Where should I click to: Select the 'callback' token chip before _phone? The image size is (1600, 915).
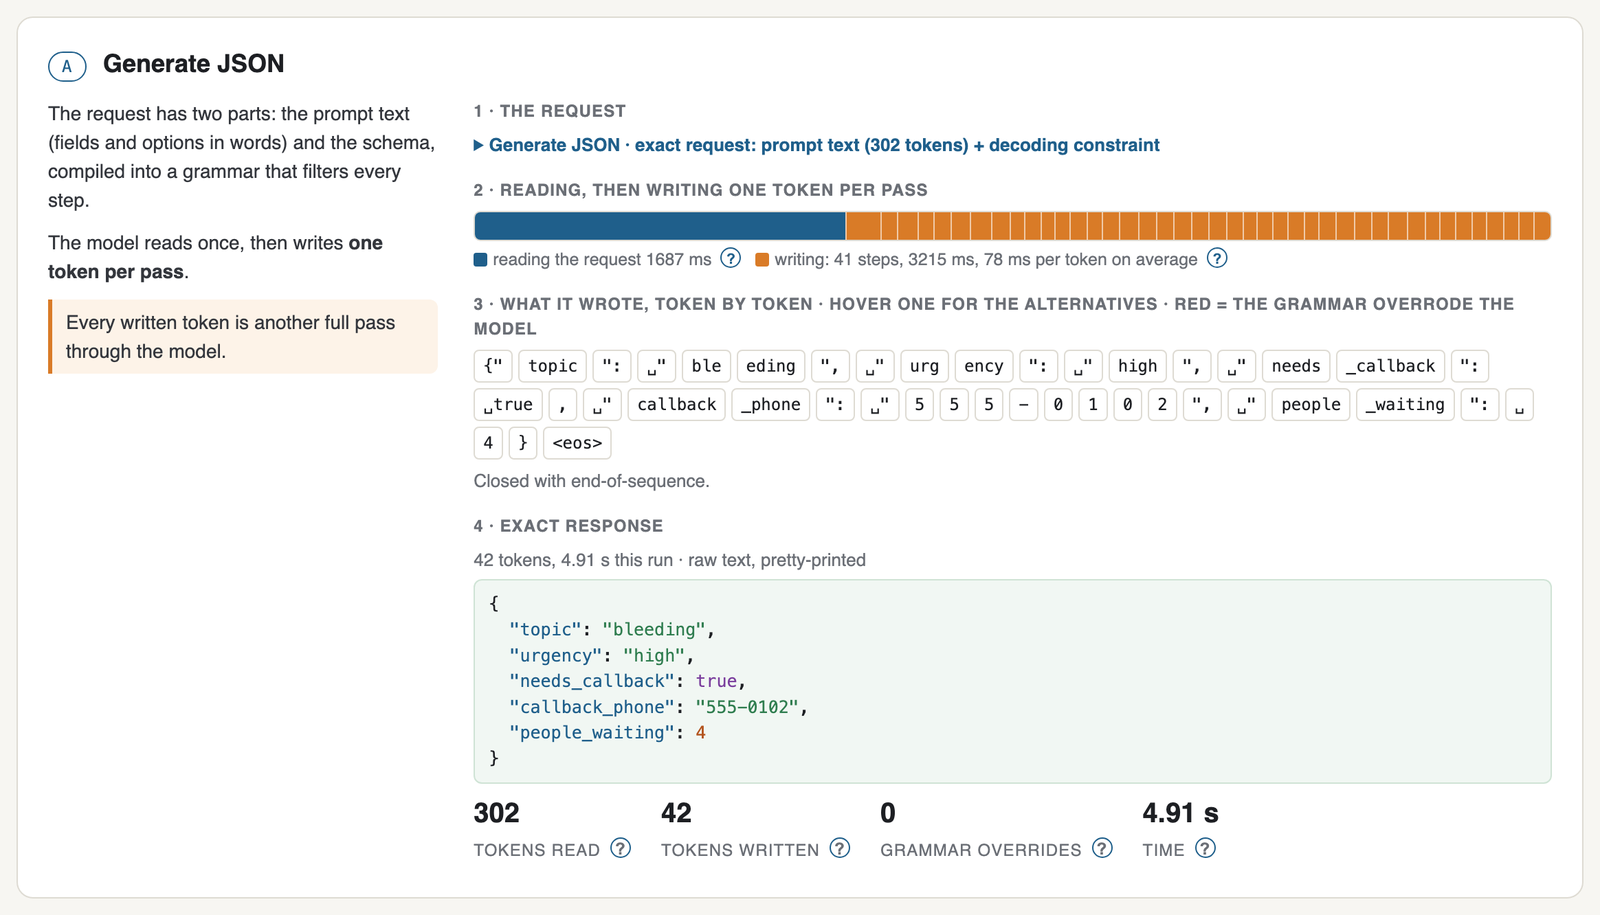[677, 404]
